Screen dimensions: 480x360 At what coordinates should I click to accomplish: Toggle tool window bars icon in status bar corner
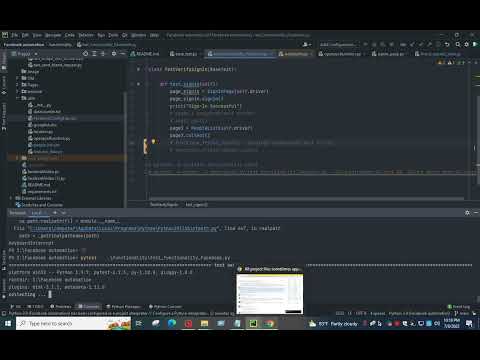pyautogui.click(x=4, y=314)
